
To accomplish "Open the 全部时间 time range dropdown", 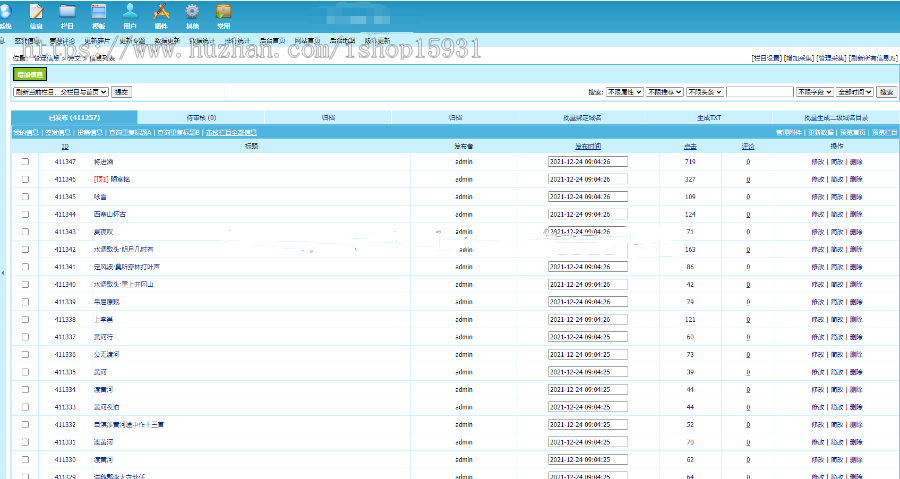I will click(855, 92).
